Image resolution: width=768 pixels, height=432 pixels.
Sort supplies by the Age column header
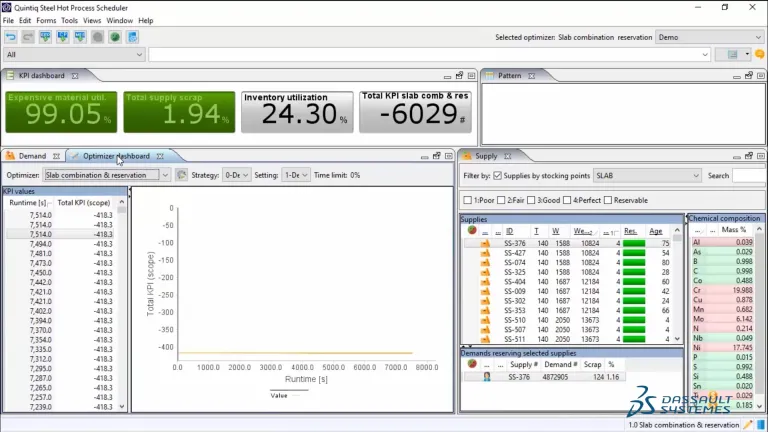coord(655,231)
